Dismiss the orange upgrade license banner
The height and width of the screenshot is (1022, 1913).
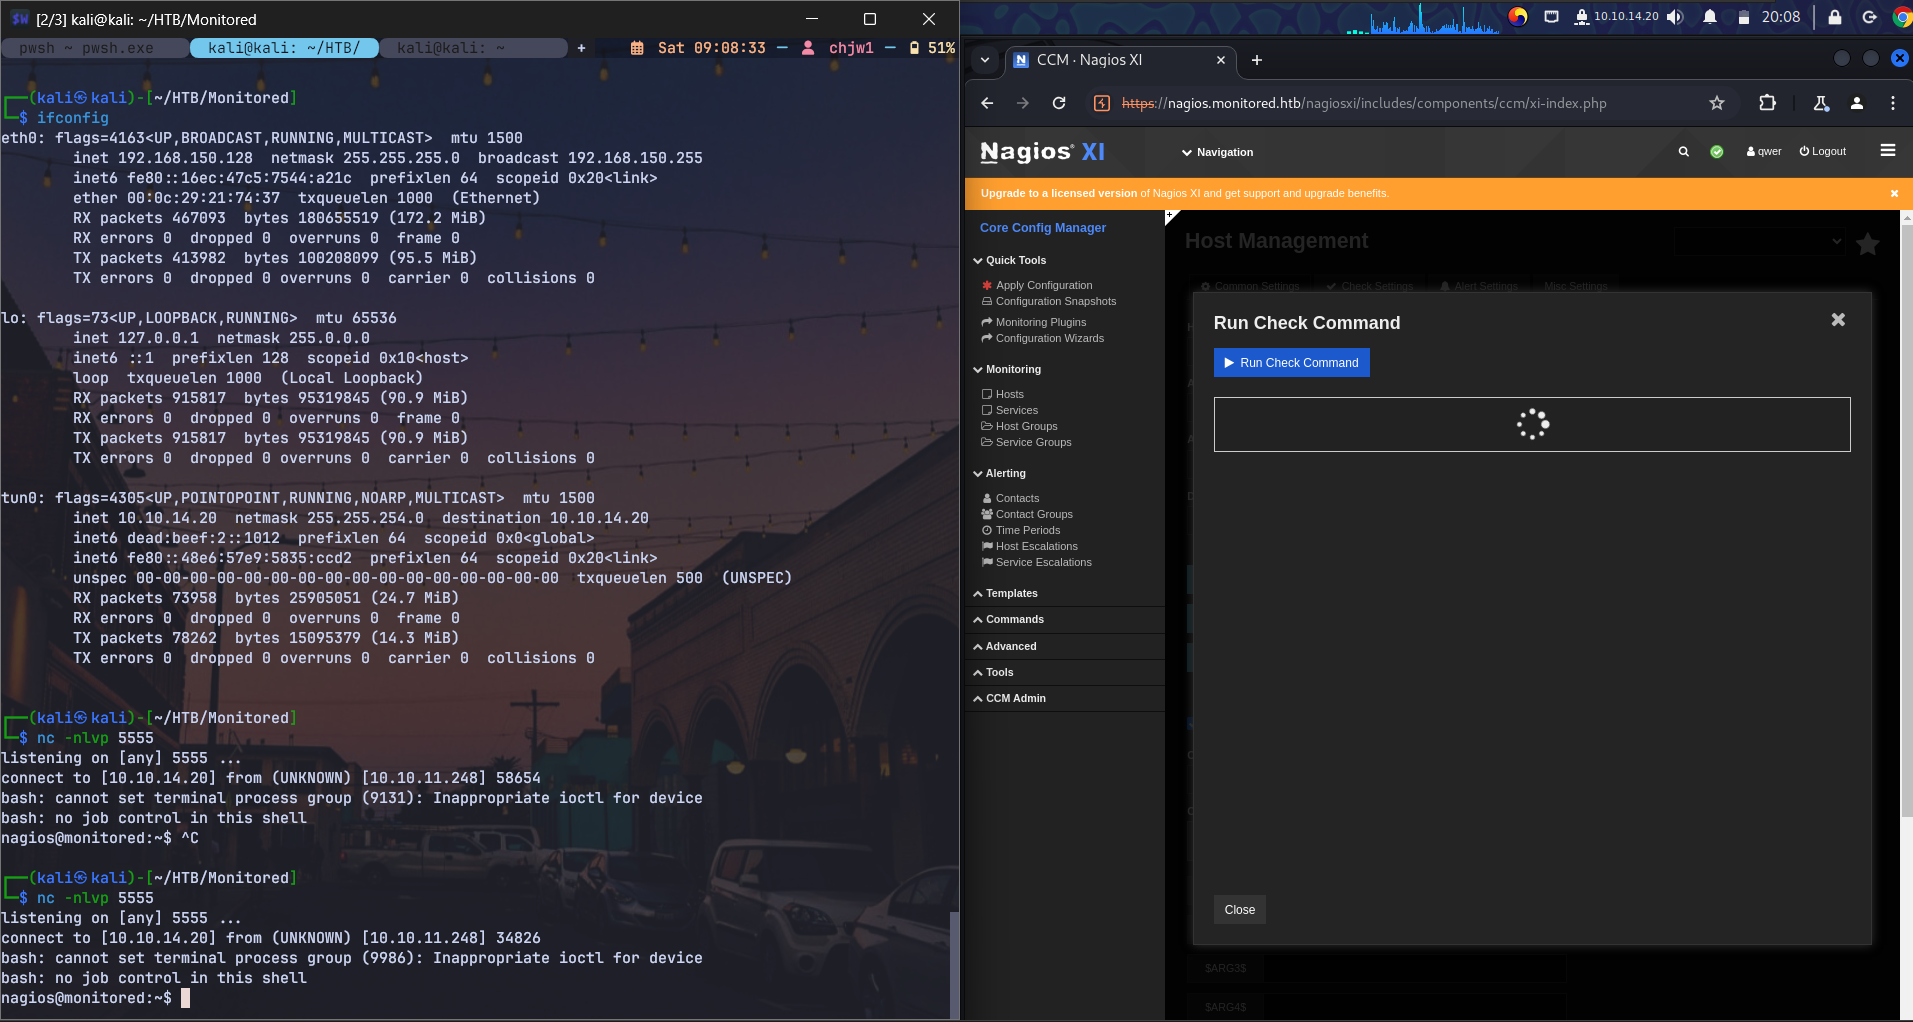pos(1894,194)
